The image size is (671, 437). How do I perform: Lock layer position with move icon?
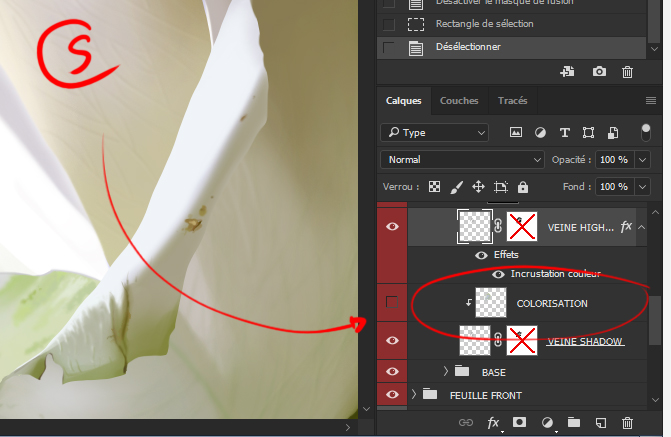tap(478, 187)
